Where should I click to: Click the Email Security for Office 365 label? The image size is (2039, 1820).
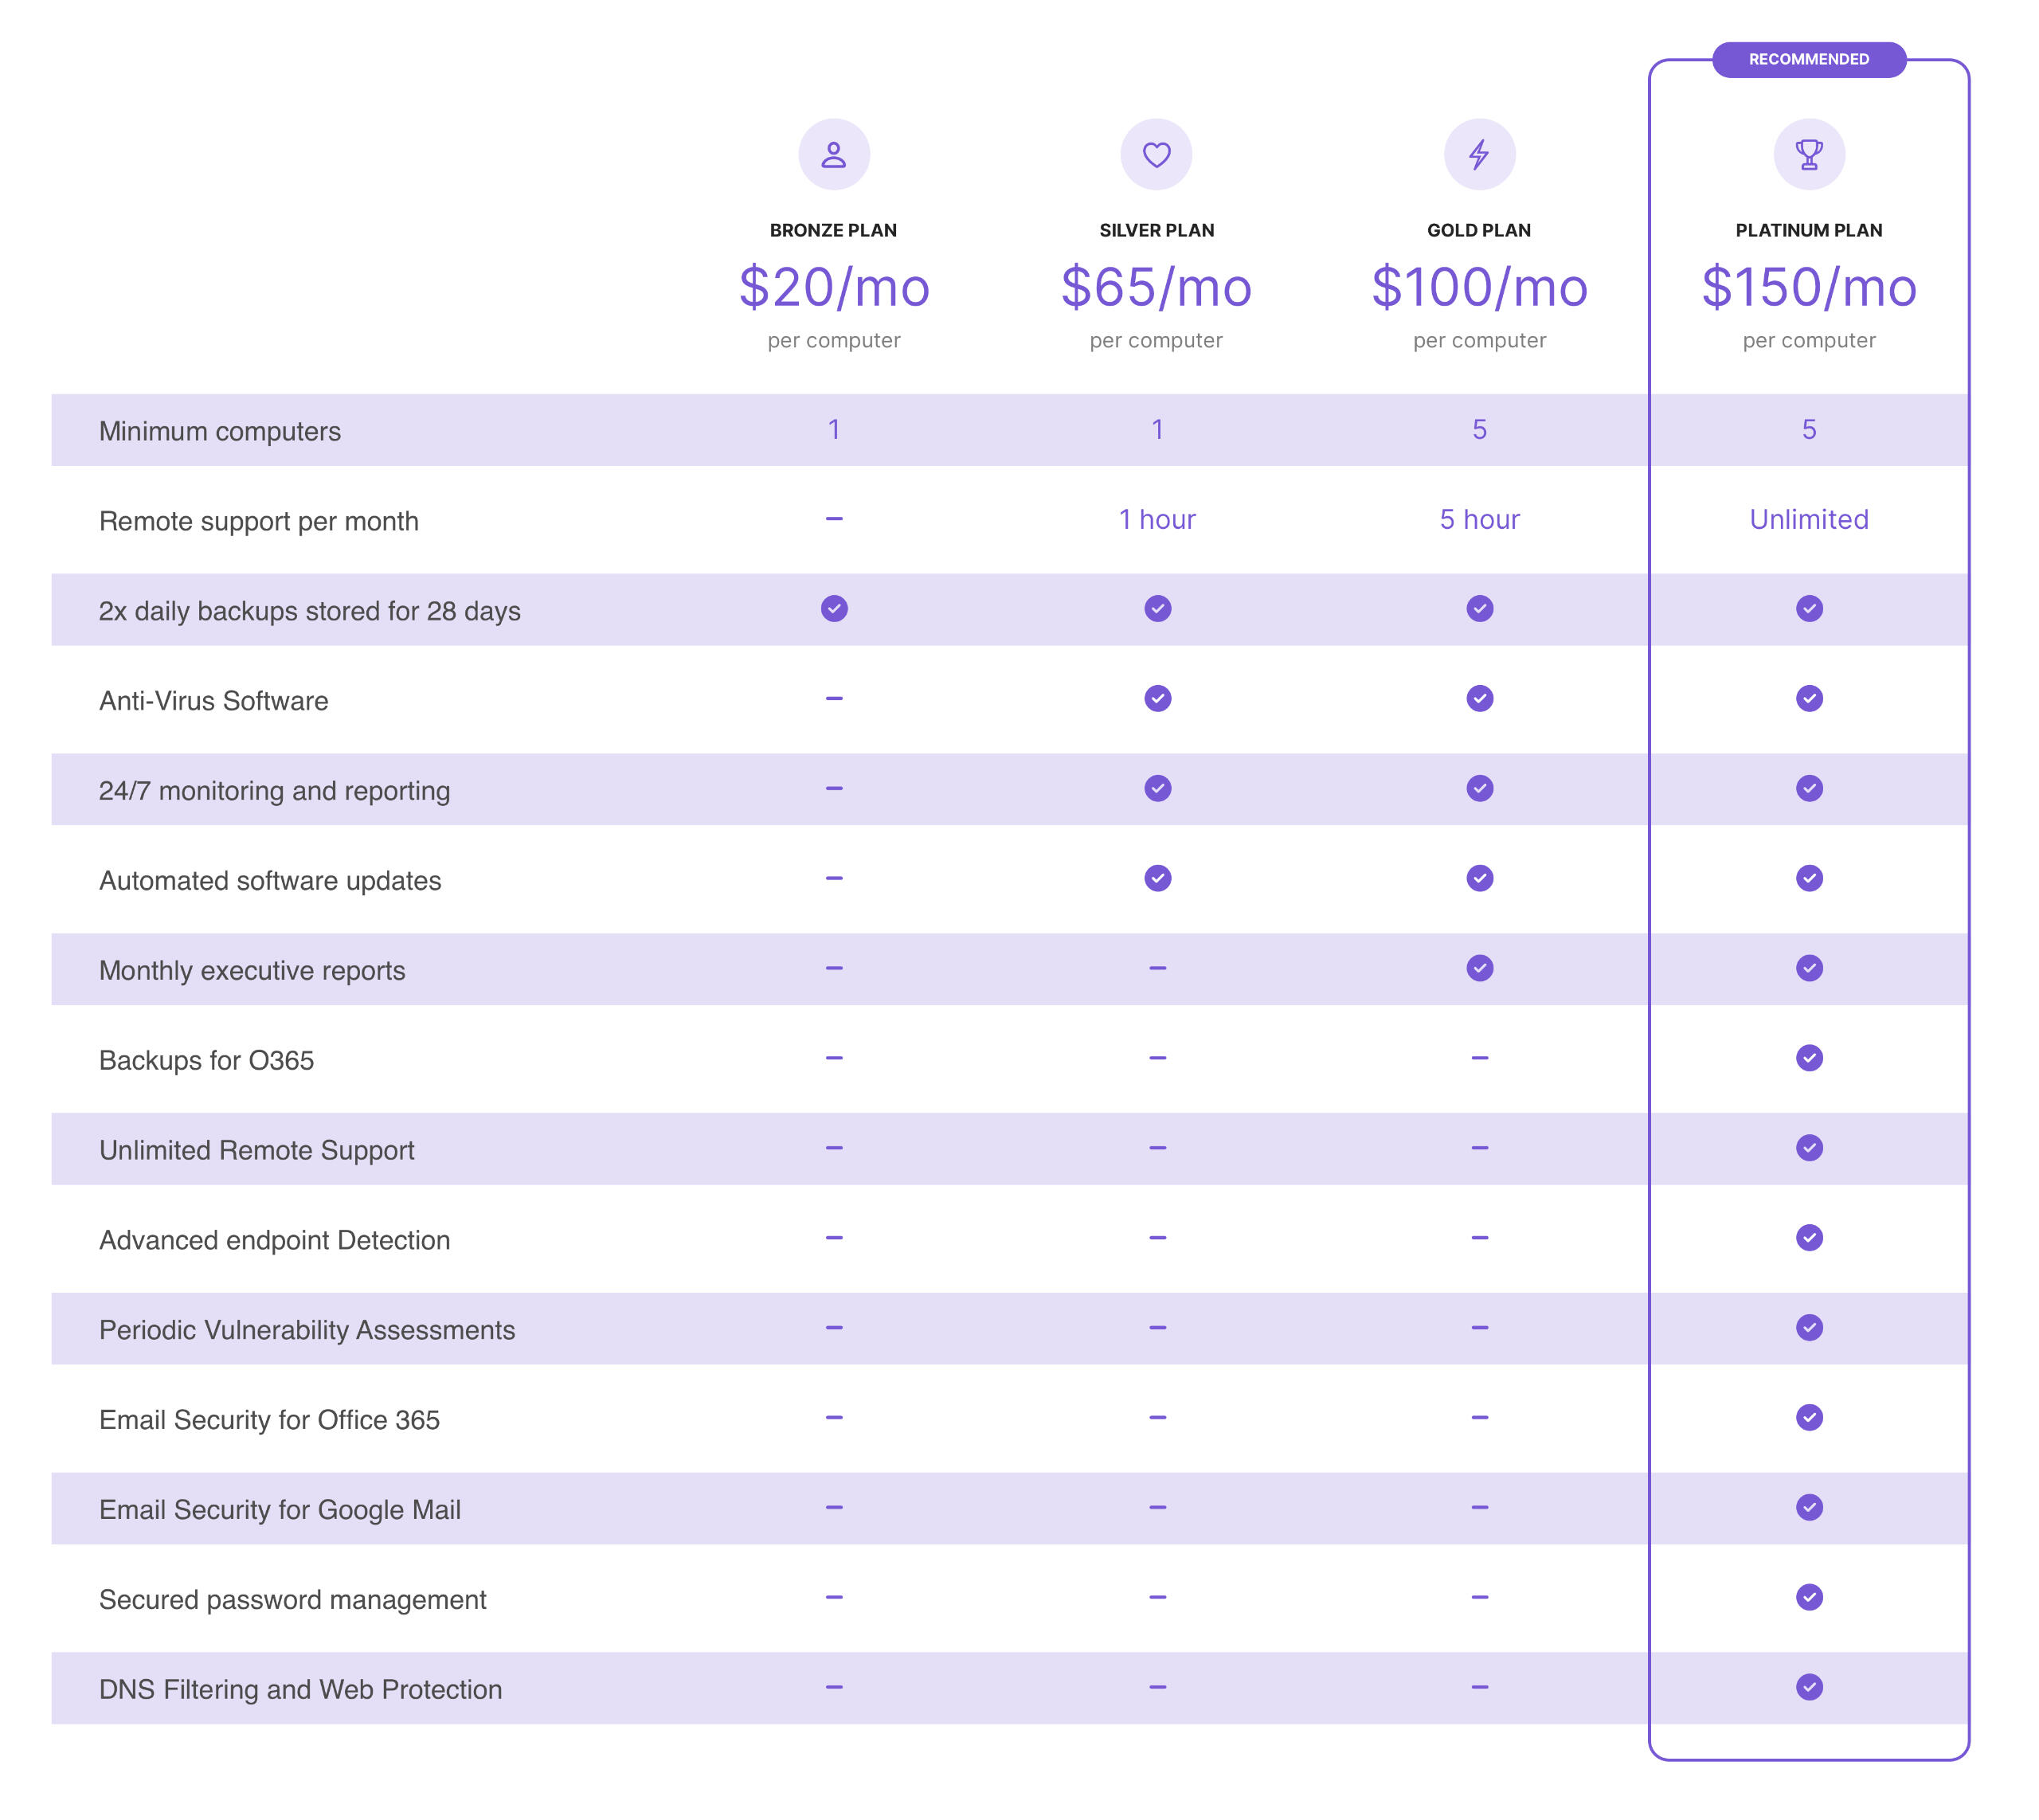[x=269, y=1420]
